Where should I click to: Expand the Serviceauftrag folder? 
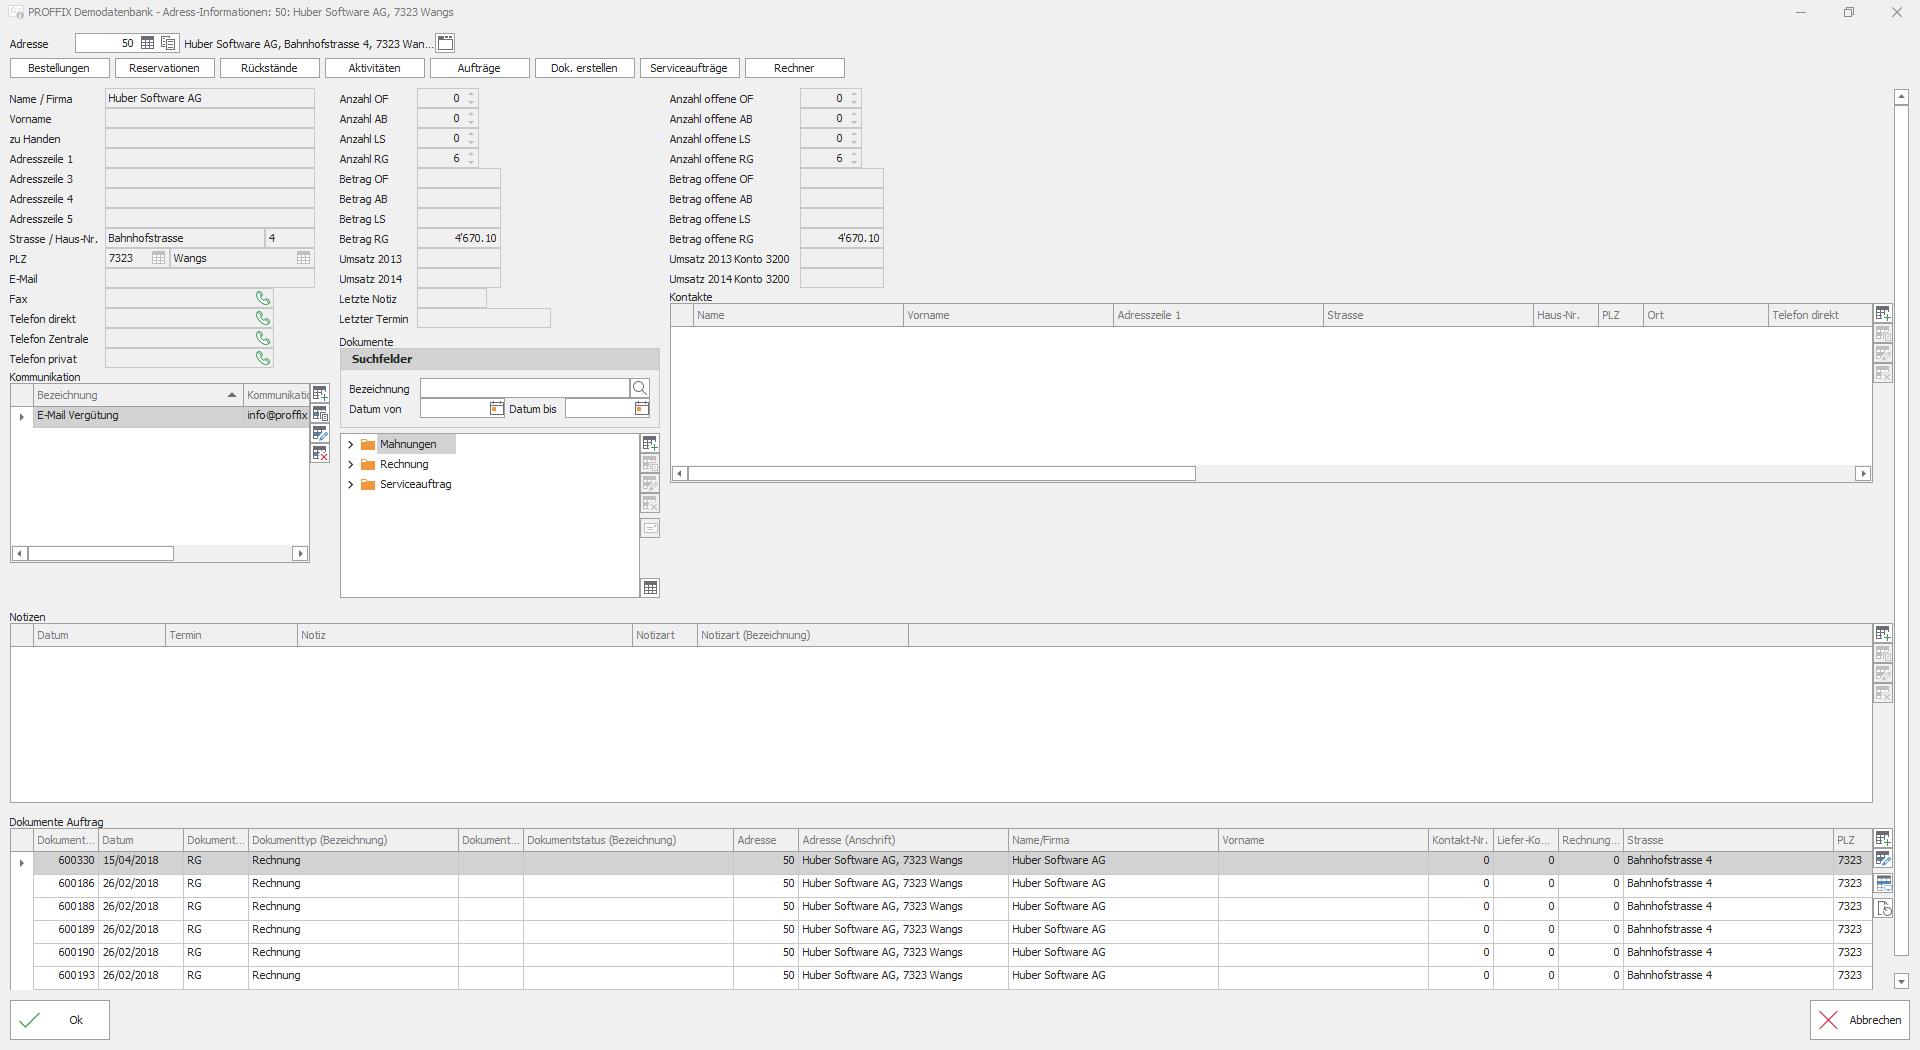tap(351, 484)
